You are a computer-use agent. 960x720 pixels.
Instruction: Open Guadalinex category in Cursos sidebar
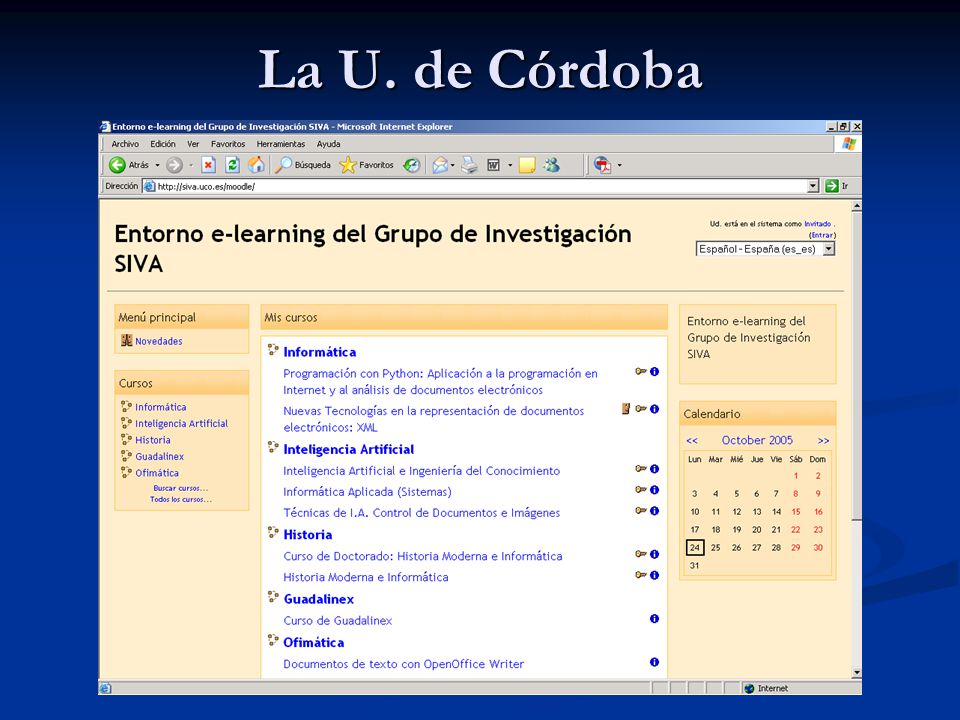pos(159,456)
